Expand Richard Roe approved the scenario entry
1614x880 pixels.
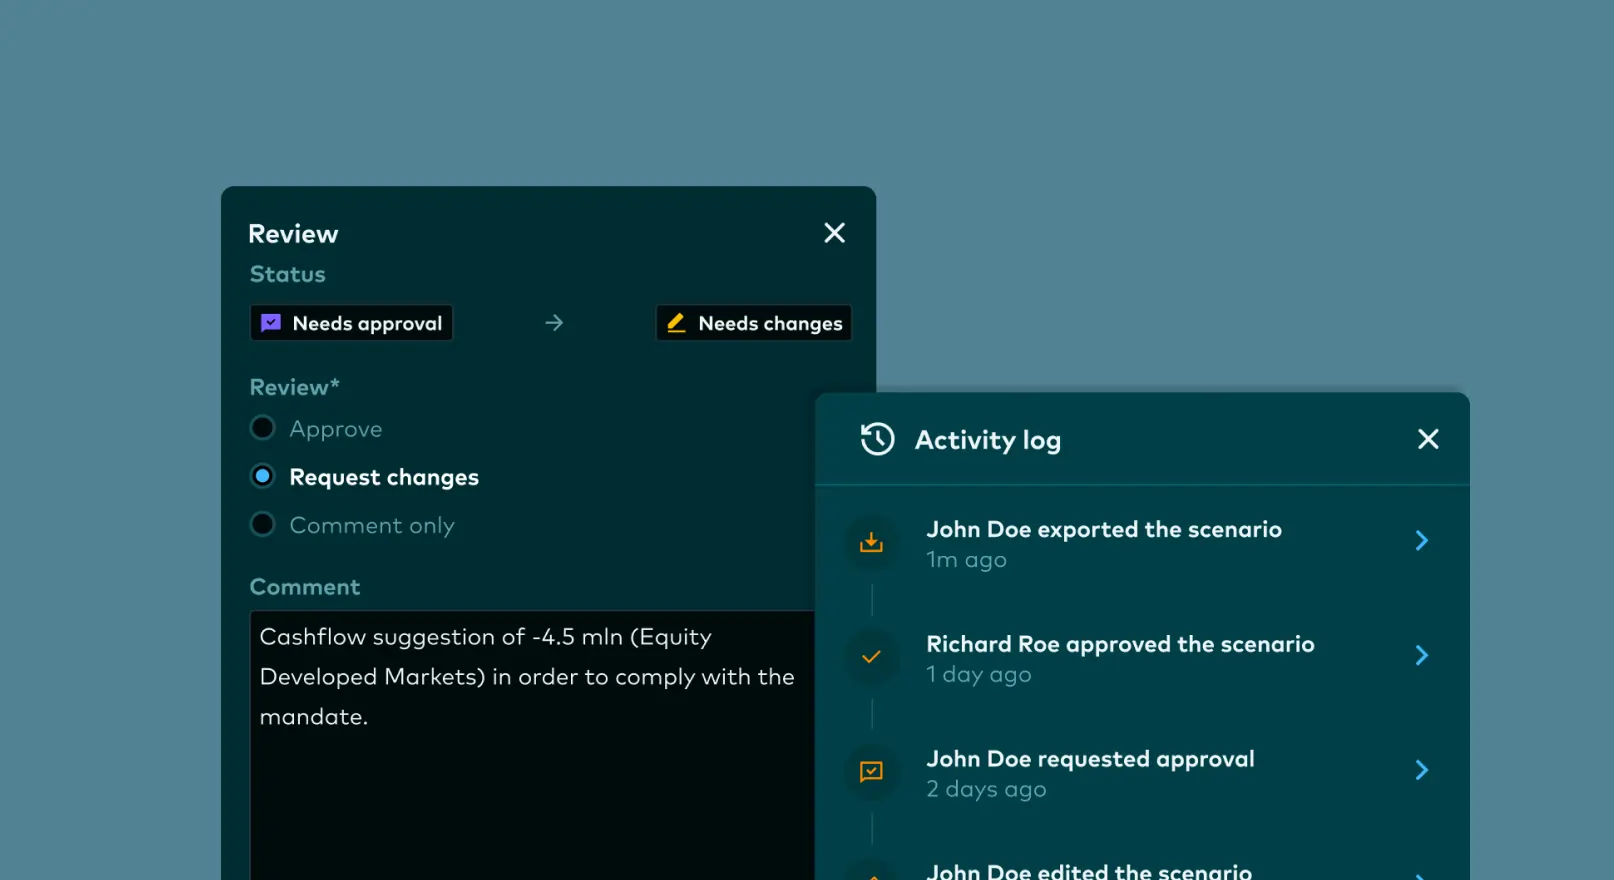click(1421, 656)
